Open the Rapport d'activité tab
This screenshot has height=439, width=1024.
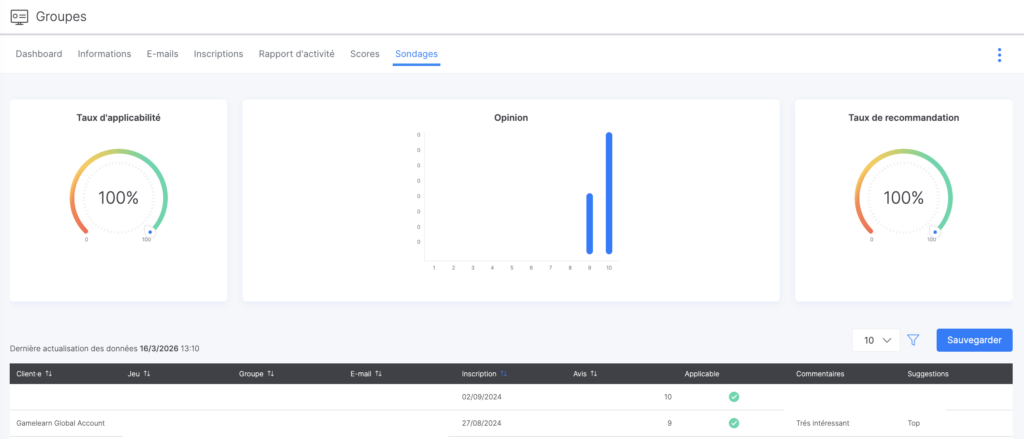click(x=296, y=54)
